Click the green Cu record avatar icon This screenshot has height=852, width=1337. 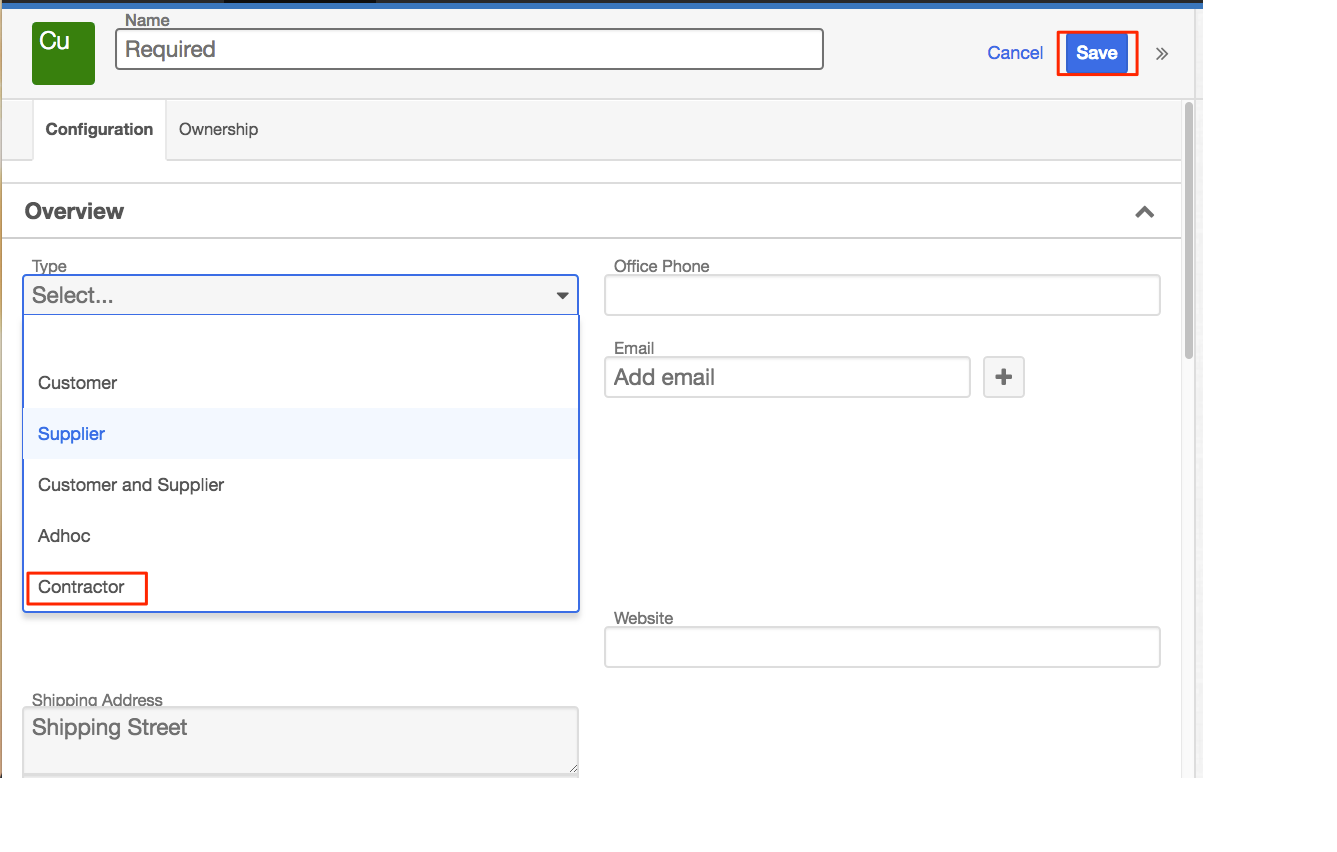[63, 53]
